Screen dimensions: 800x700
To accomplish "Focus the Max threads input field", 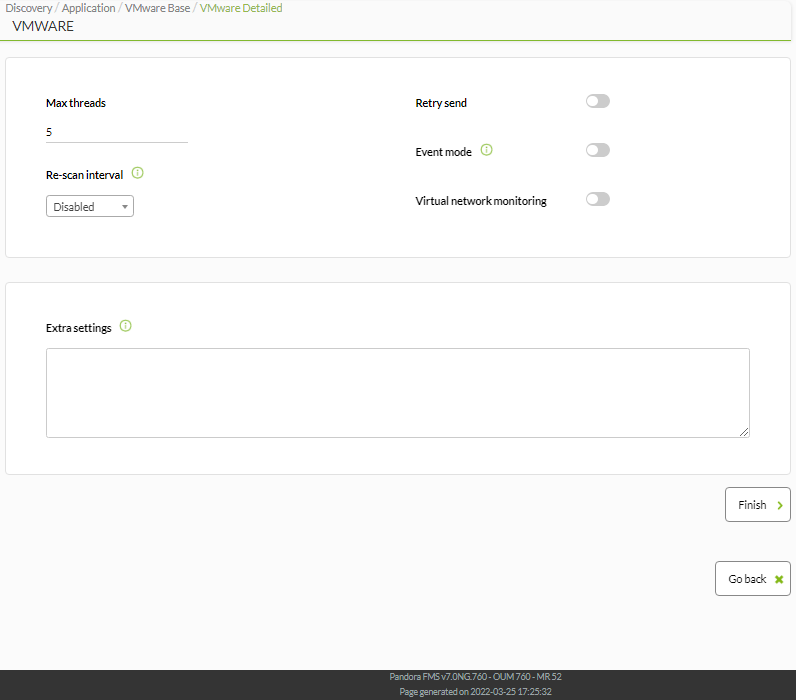I will point(117,132).
